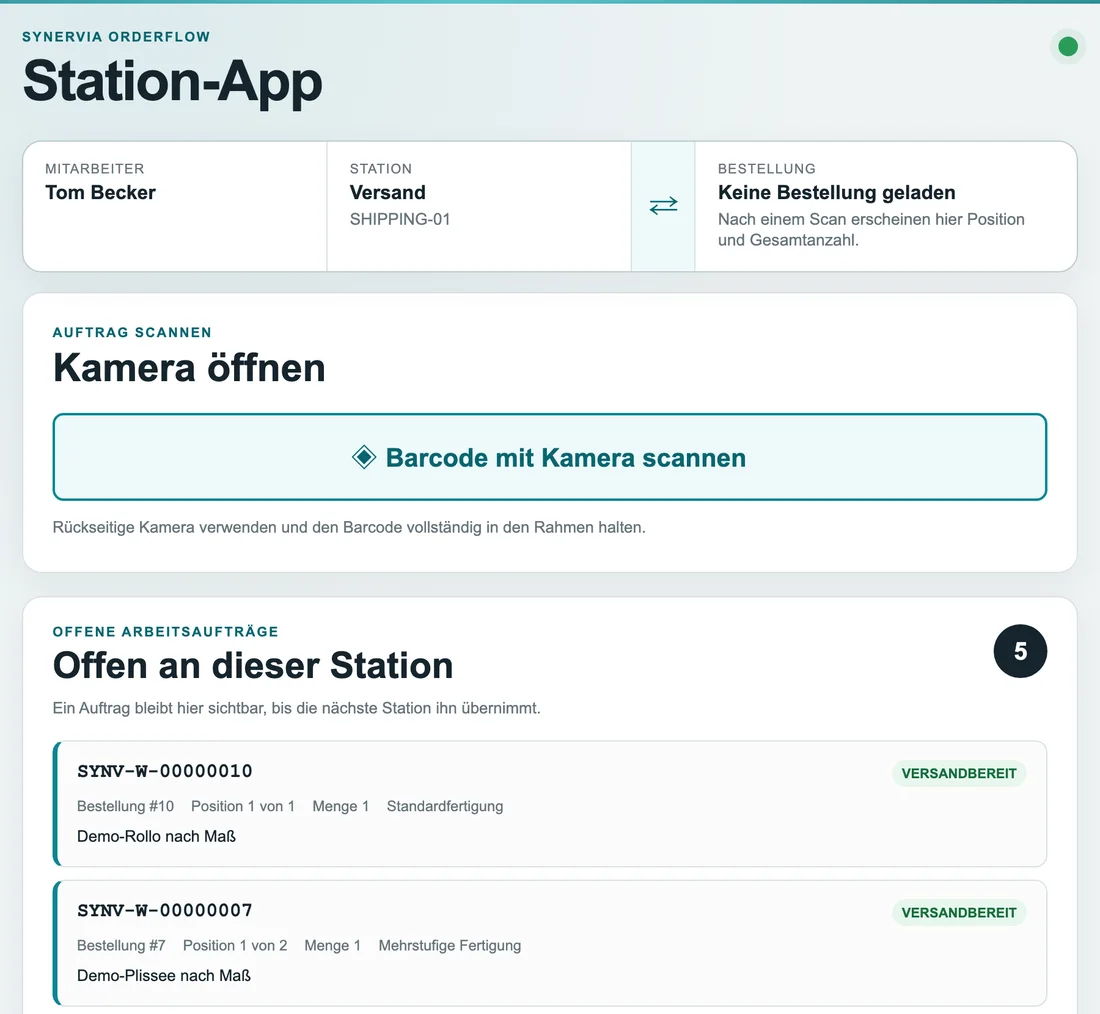Click Standardfertigung label
The height and width of the screenshot is (1014, 1100).
pos(445,806)
